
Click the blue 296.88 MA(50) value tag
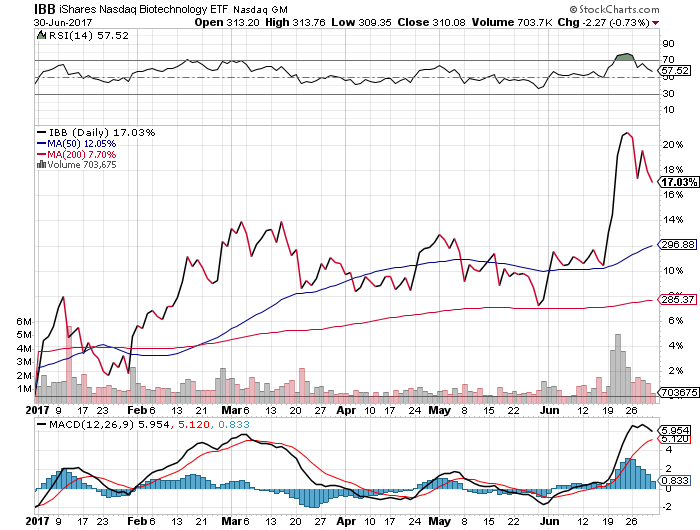click(x=678, y=245)
